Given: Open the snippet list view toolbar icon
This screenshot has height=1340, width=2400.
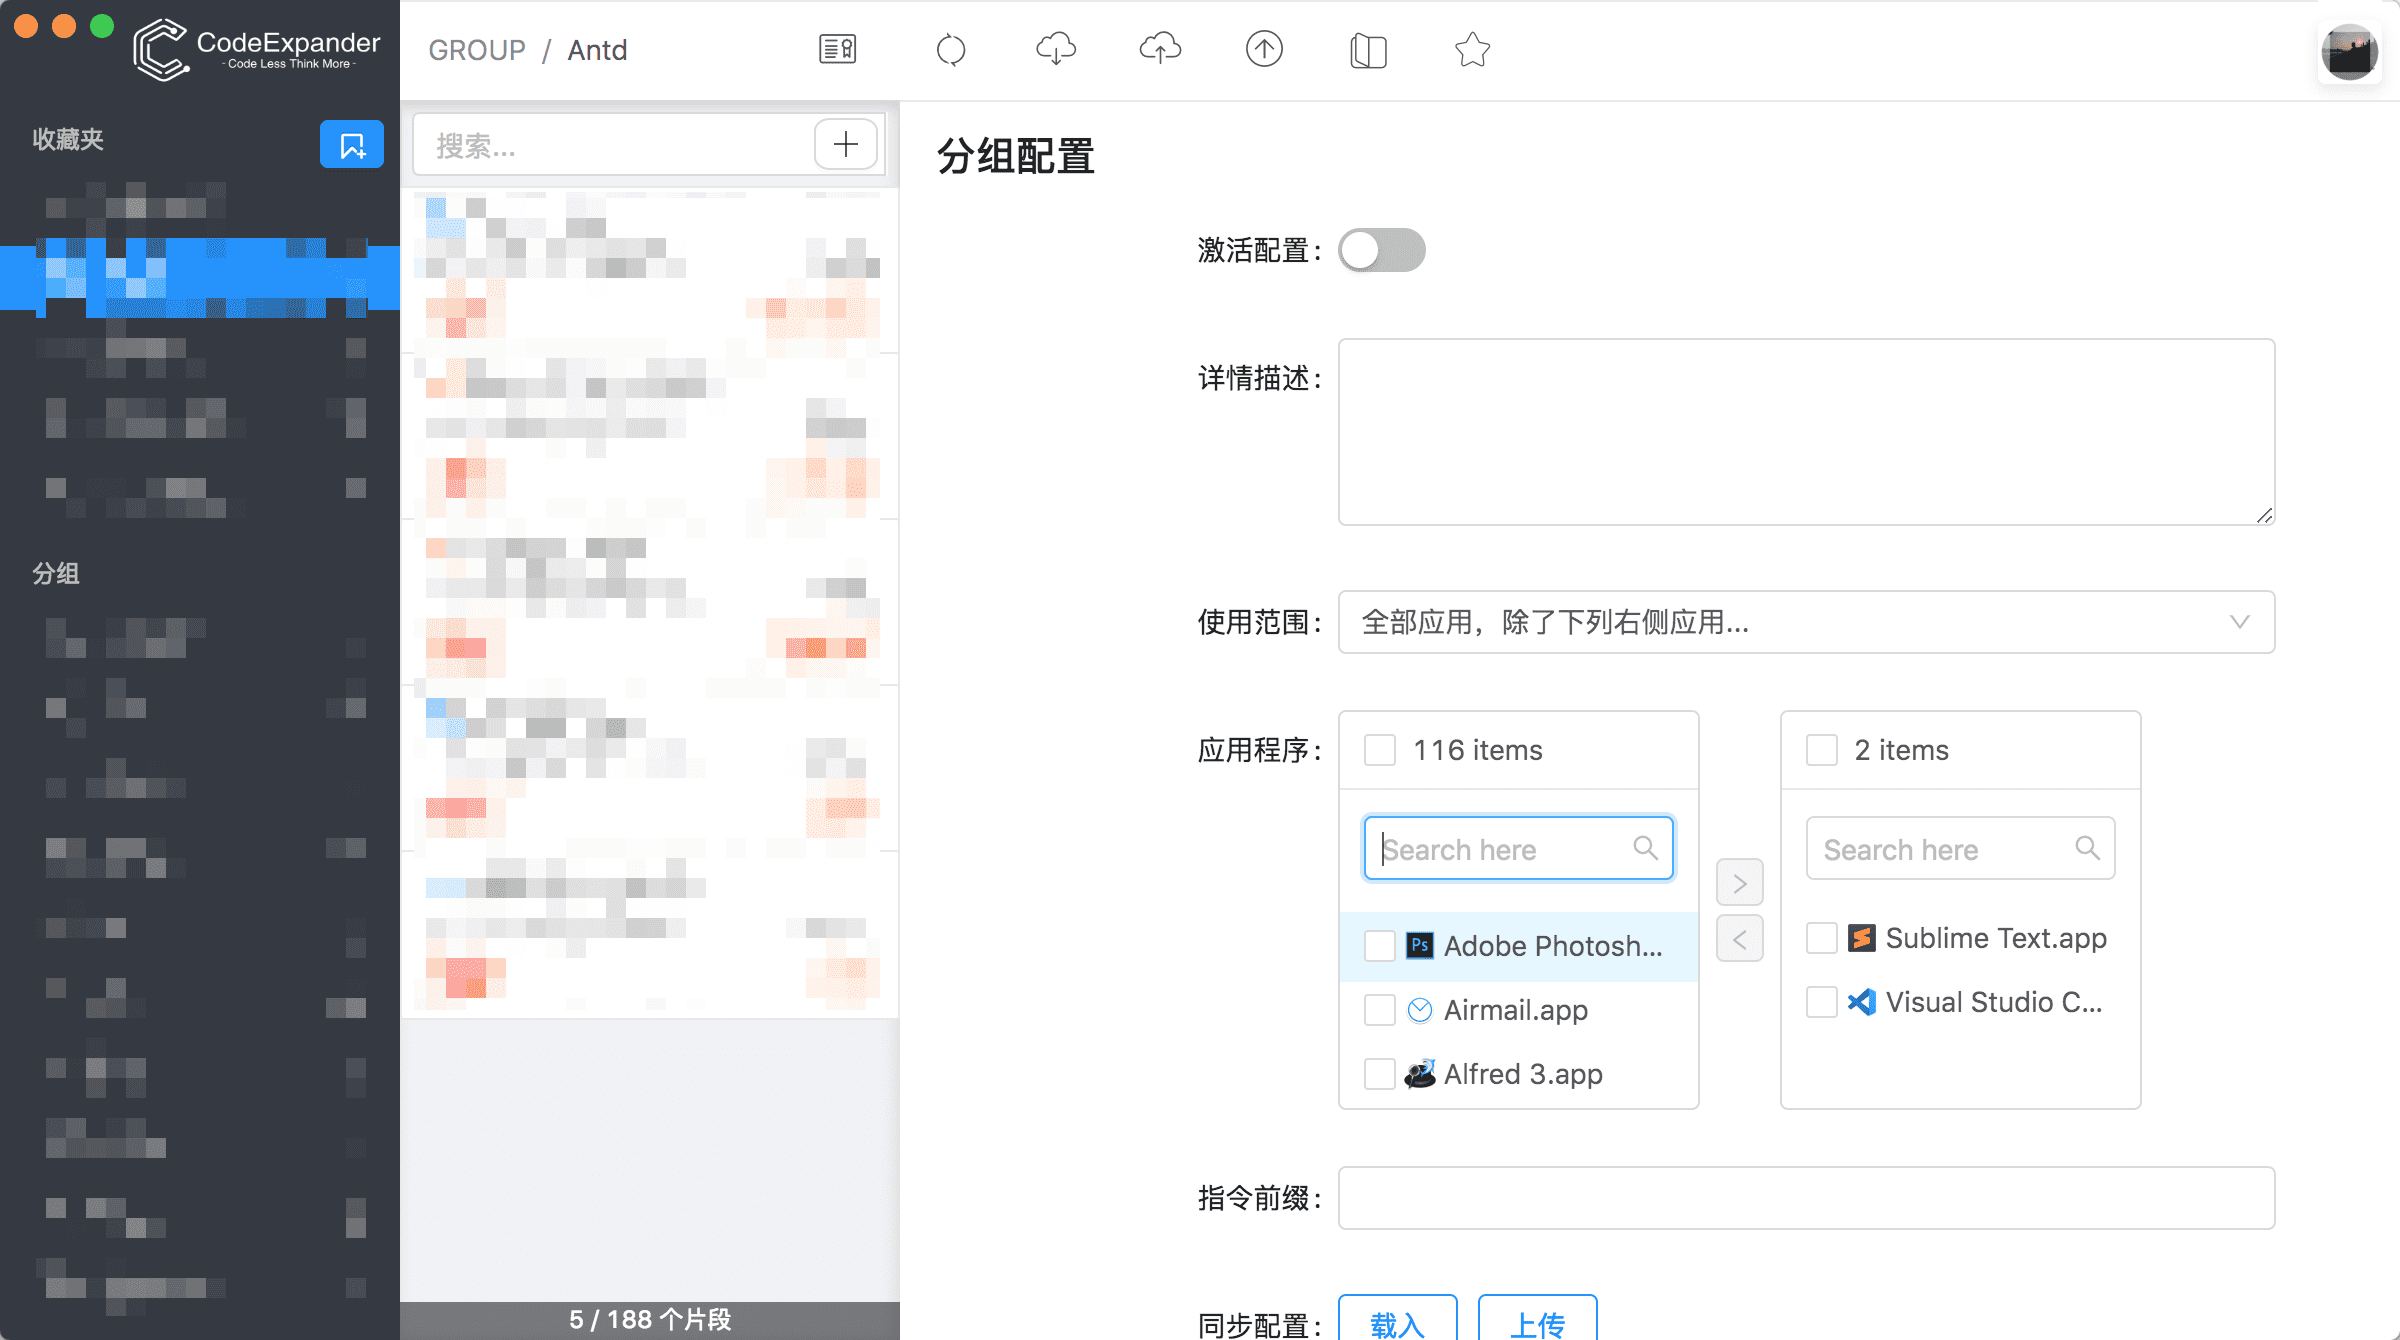Looking at the screenshot, I should pyautogui.click(x=837, y=49).
